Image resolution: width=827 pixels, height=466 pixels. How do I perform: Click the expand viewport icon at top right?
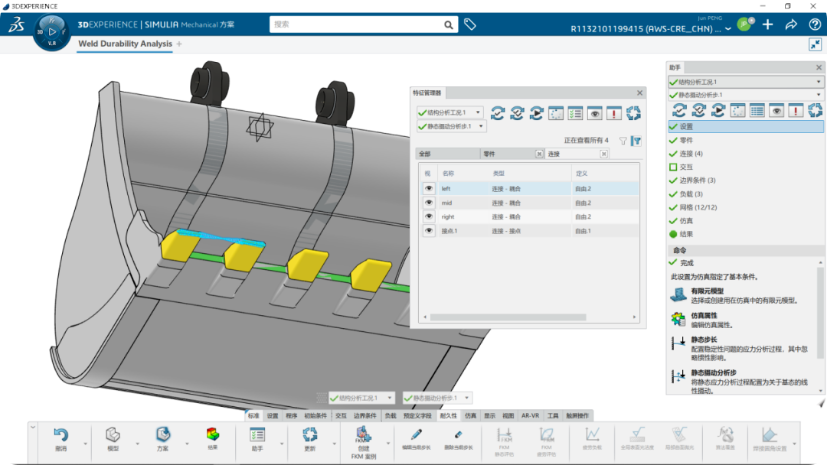[x=815, y=45]
